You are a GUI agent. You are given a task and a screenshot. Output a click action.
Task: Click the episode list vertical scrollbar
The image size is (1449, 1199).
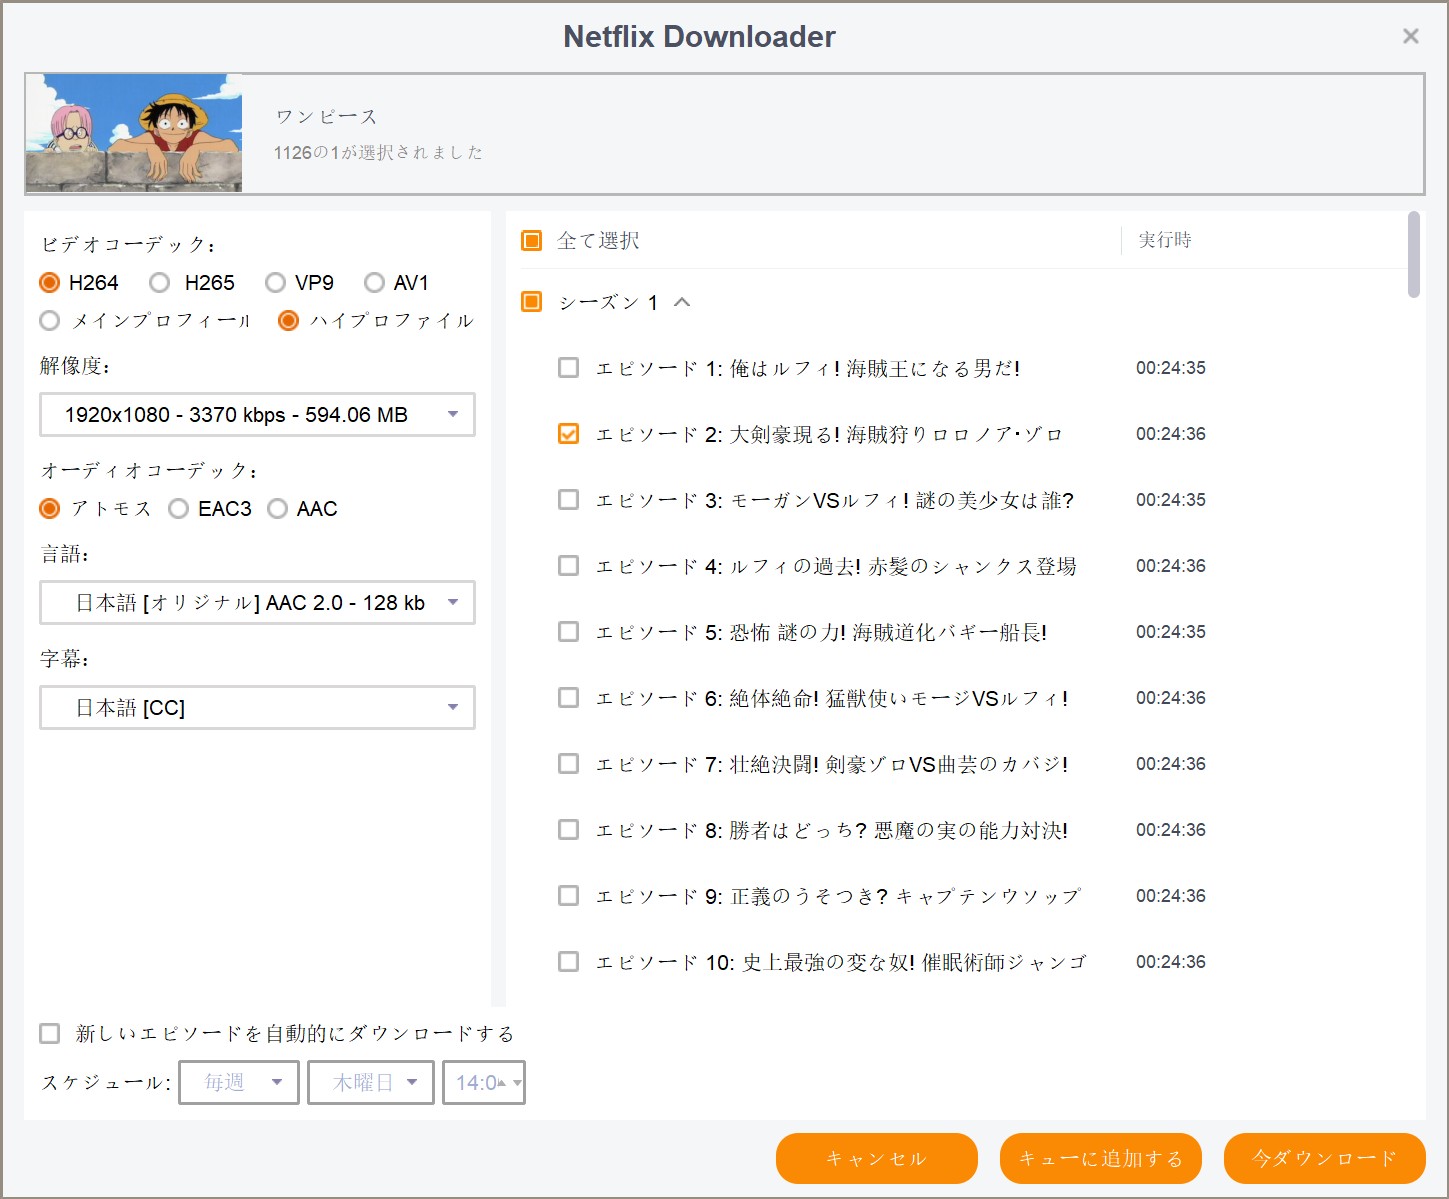point(1414,255)
